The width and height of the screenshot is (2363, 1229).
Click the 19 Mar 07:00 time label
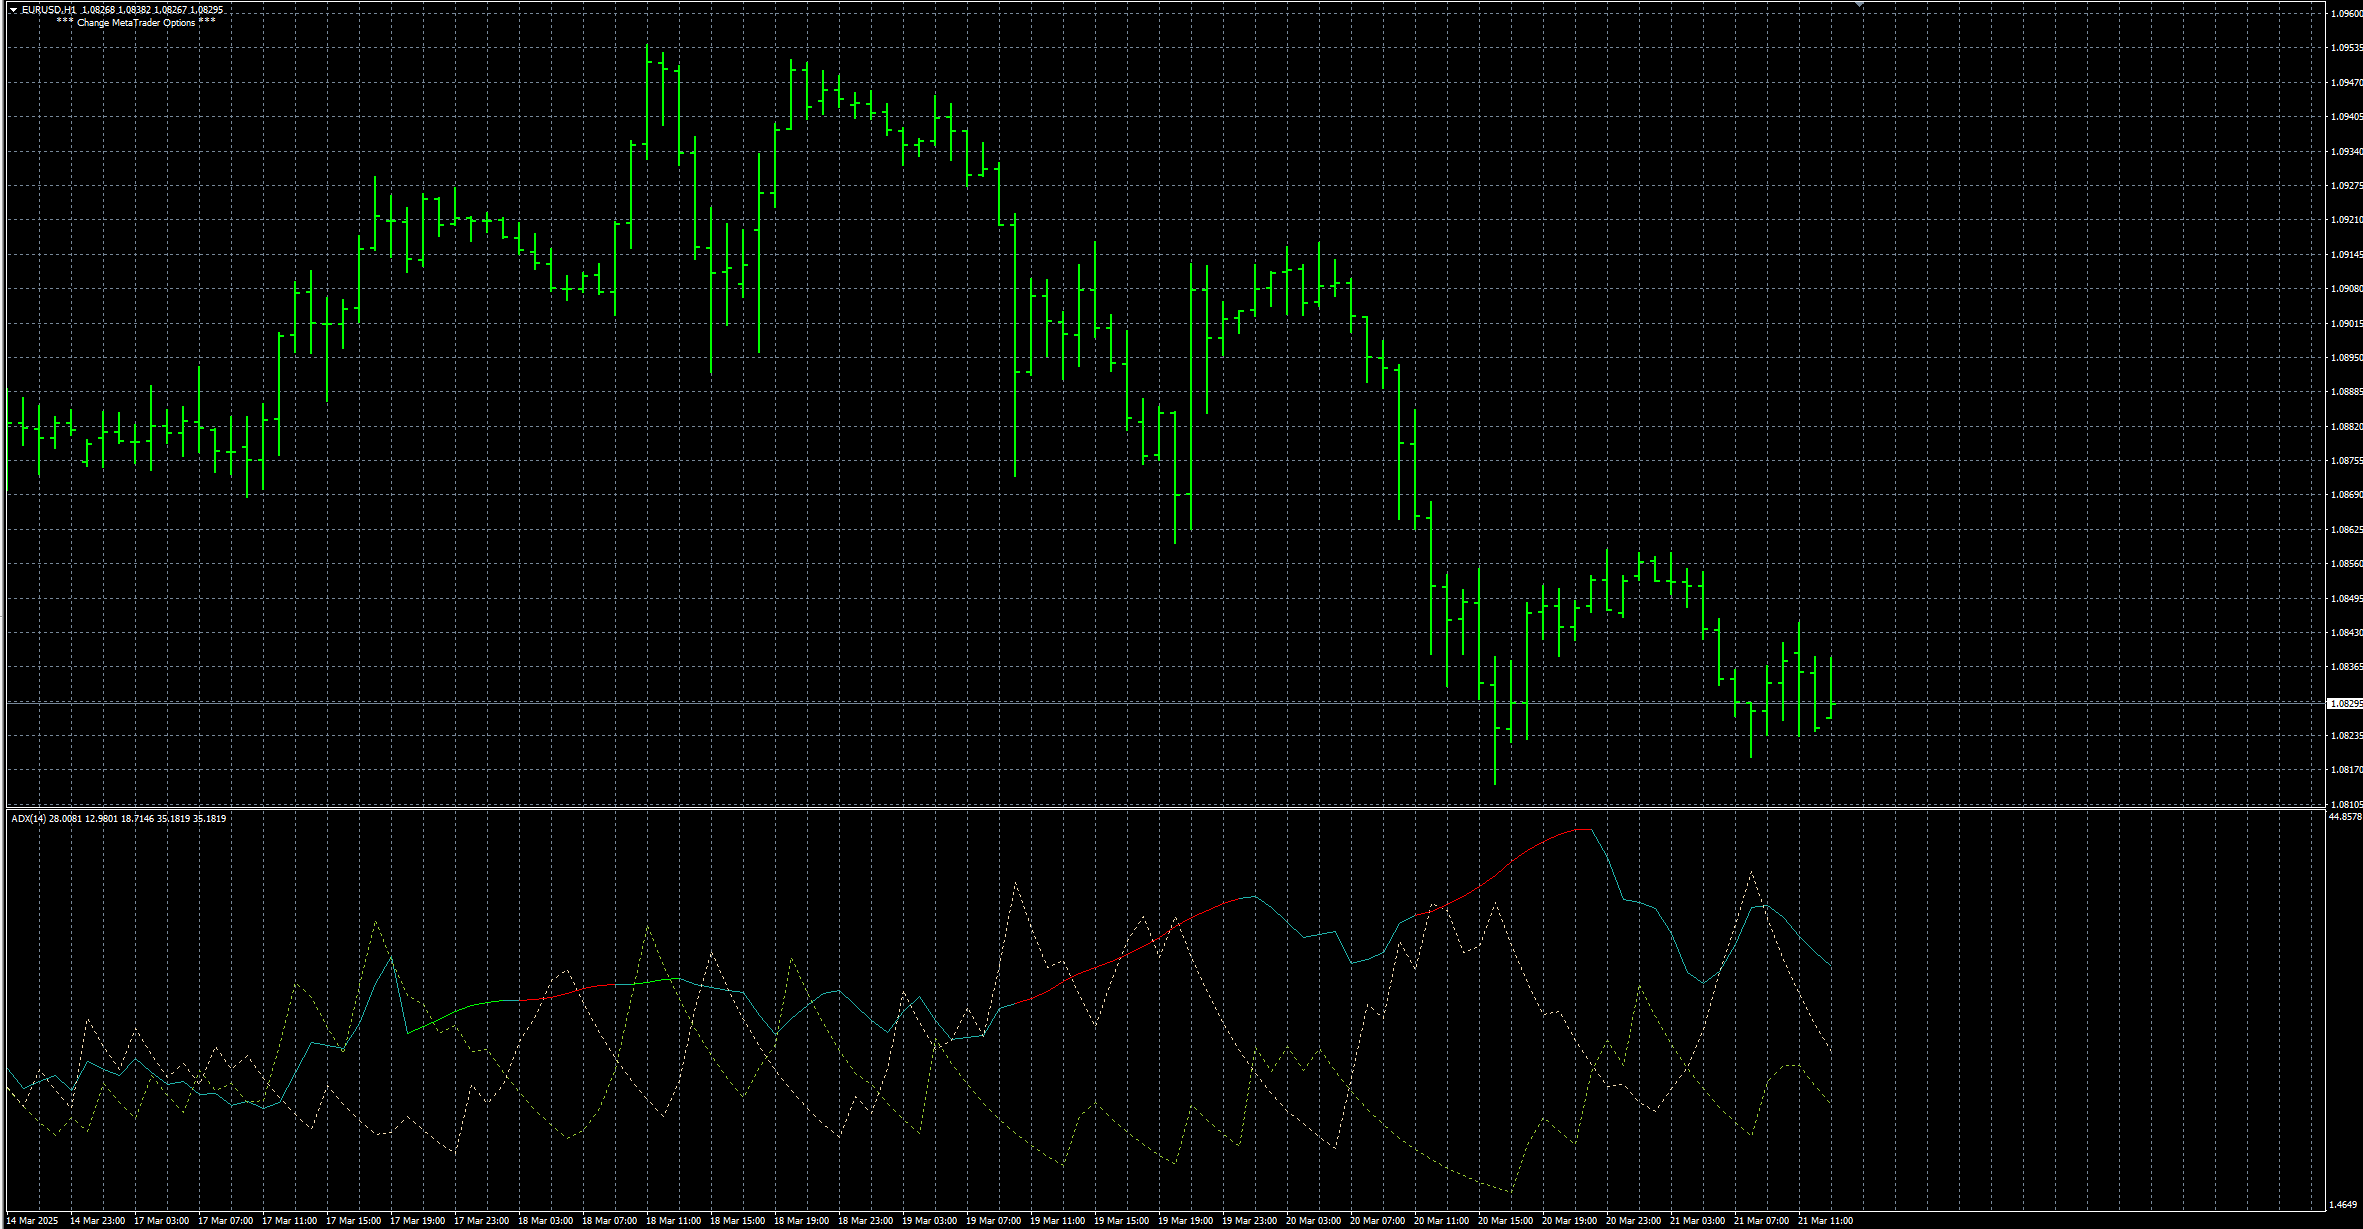[x=993, y=1221]
